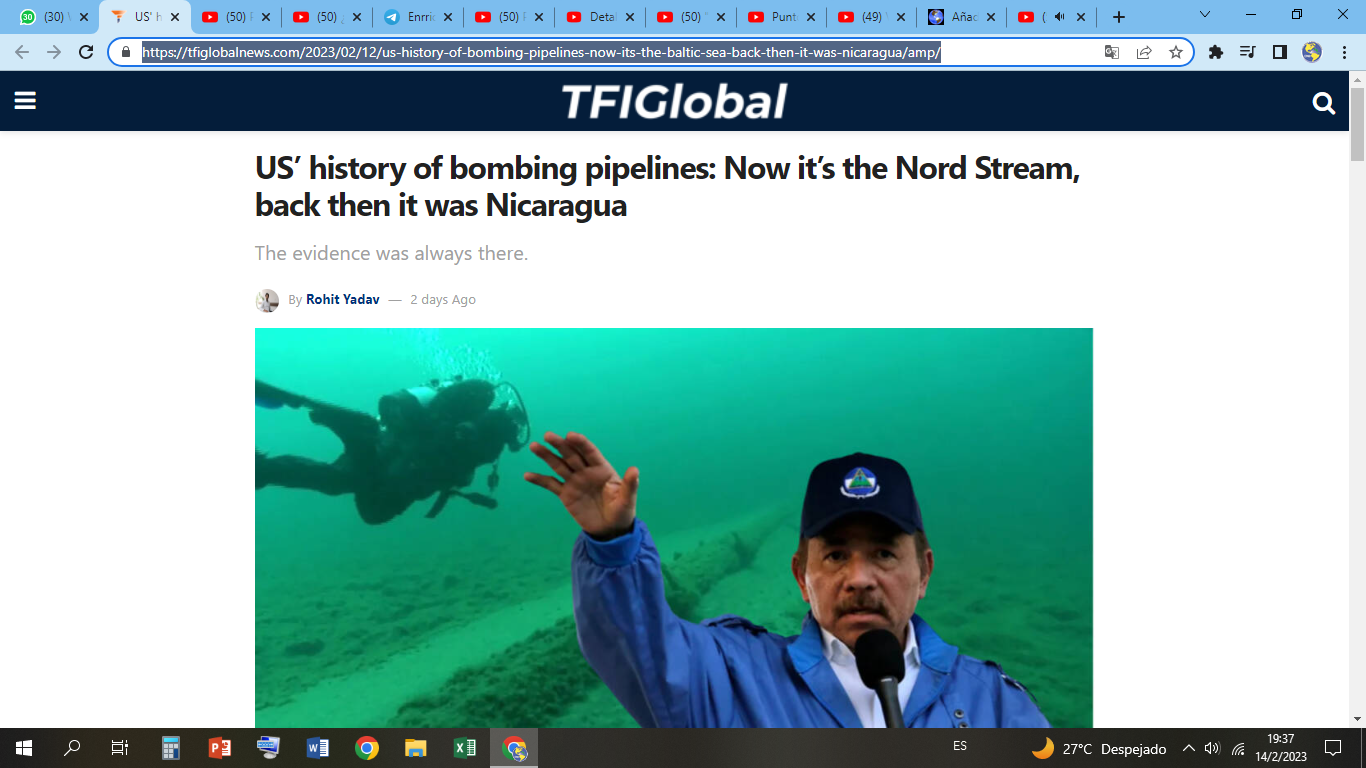Open Chrome taskbar icon next to Word
Screen dimensions: 1366x768
point(367,748)
